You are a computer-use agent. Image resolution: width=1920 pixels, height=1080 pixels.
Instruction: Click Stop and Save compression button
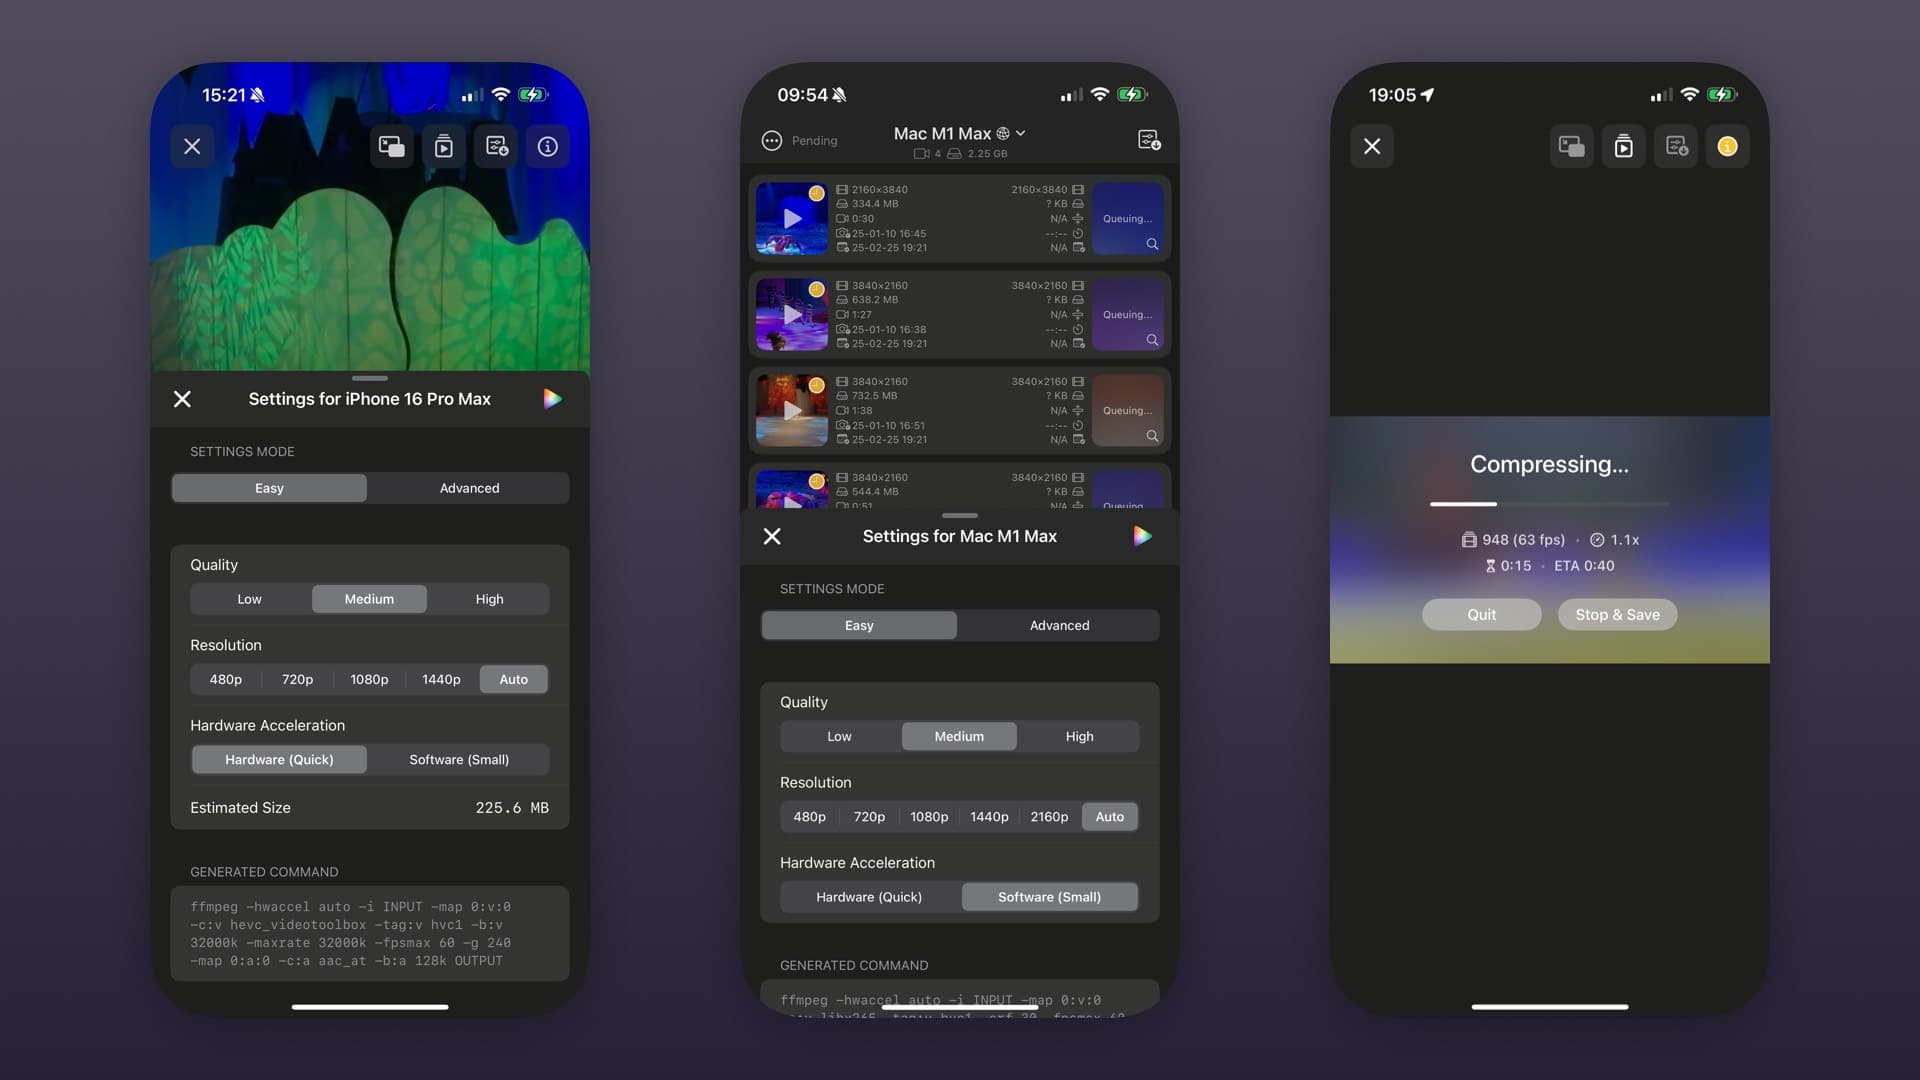(x=1618, y=613)
